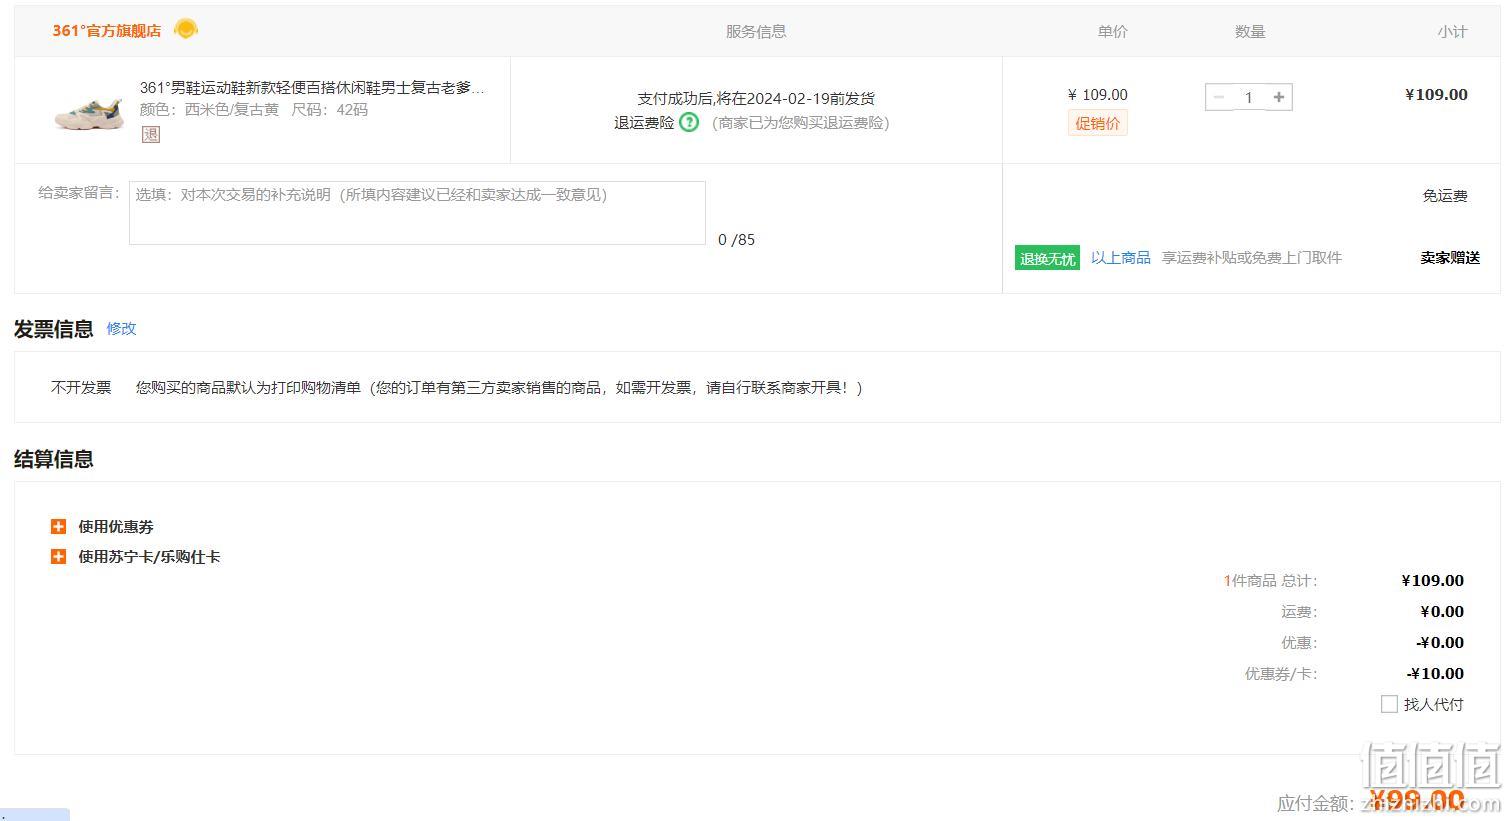Select the coupon discount -¥10.00 value
Screen dimensions: 1510x821
[1435, 674]
